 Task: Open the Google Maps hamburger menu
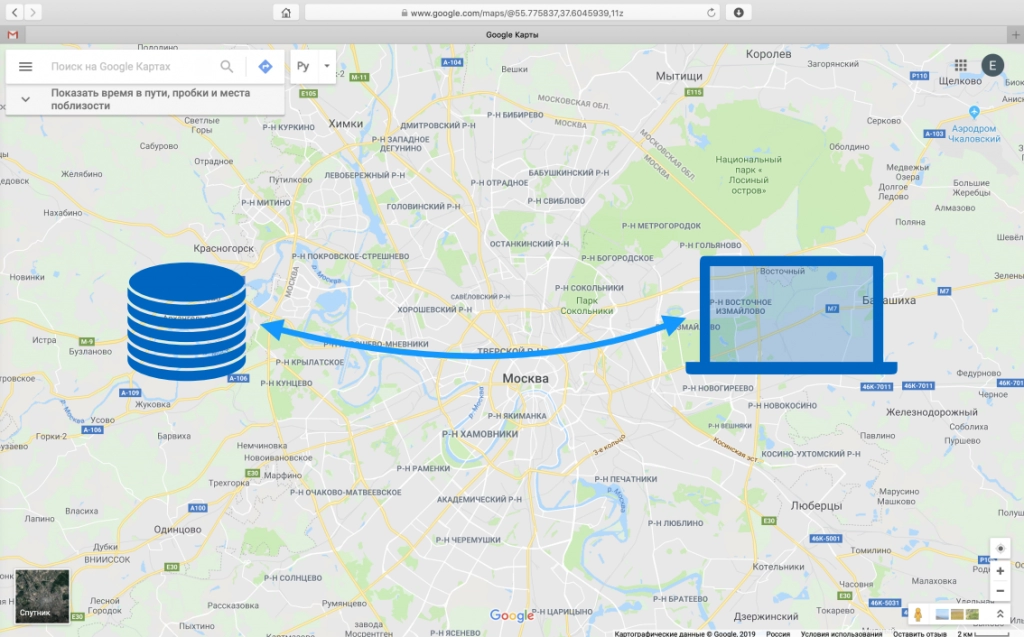(25, 67)
